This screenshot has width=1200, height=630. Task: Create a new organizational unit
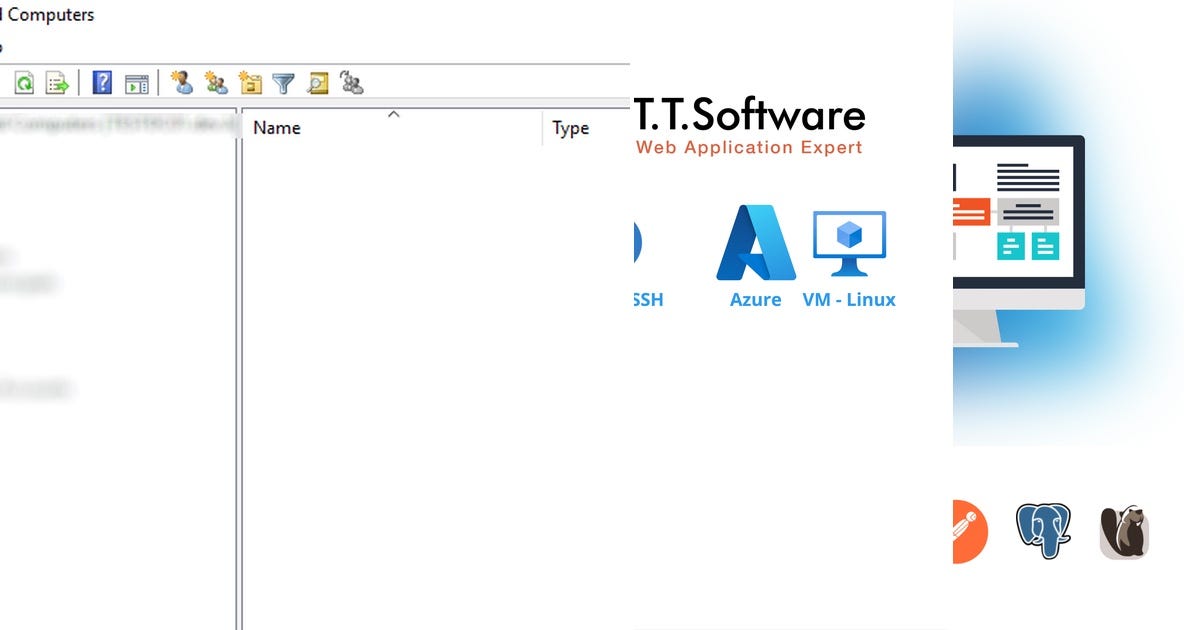click(x=251, y=83)
